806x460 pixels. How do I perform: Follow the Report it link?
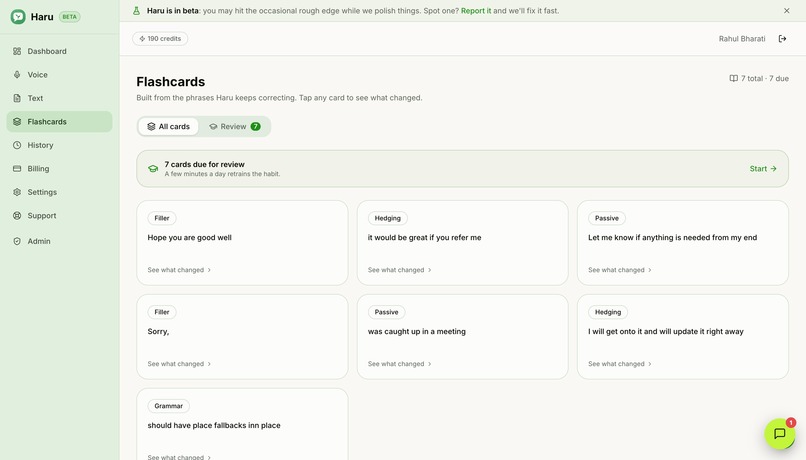pyautogui.click(x=475, y=11)
